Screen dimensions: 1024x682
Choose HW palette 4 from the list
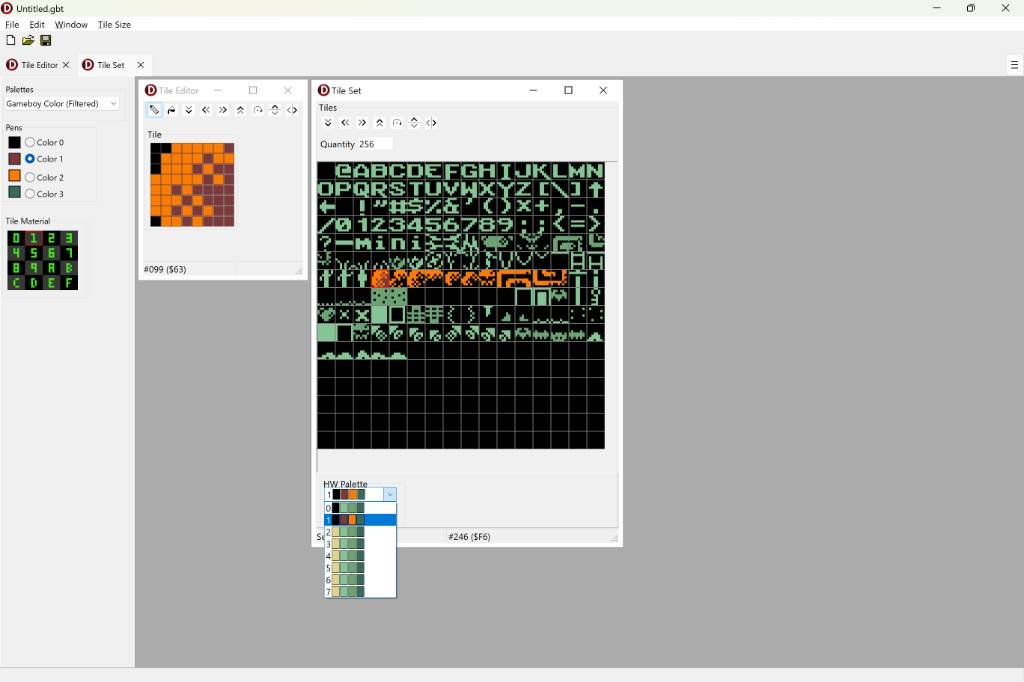click(x=360, y=556)
